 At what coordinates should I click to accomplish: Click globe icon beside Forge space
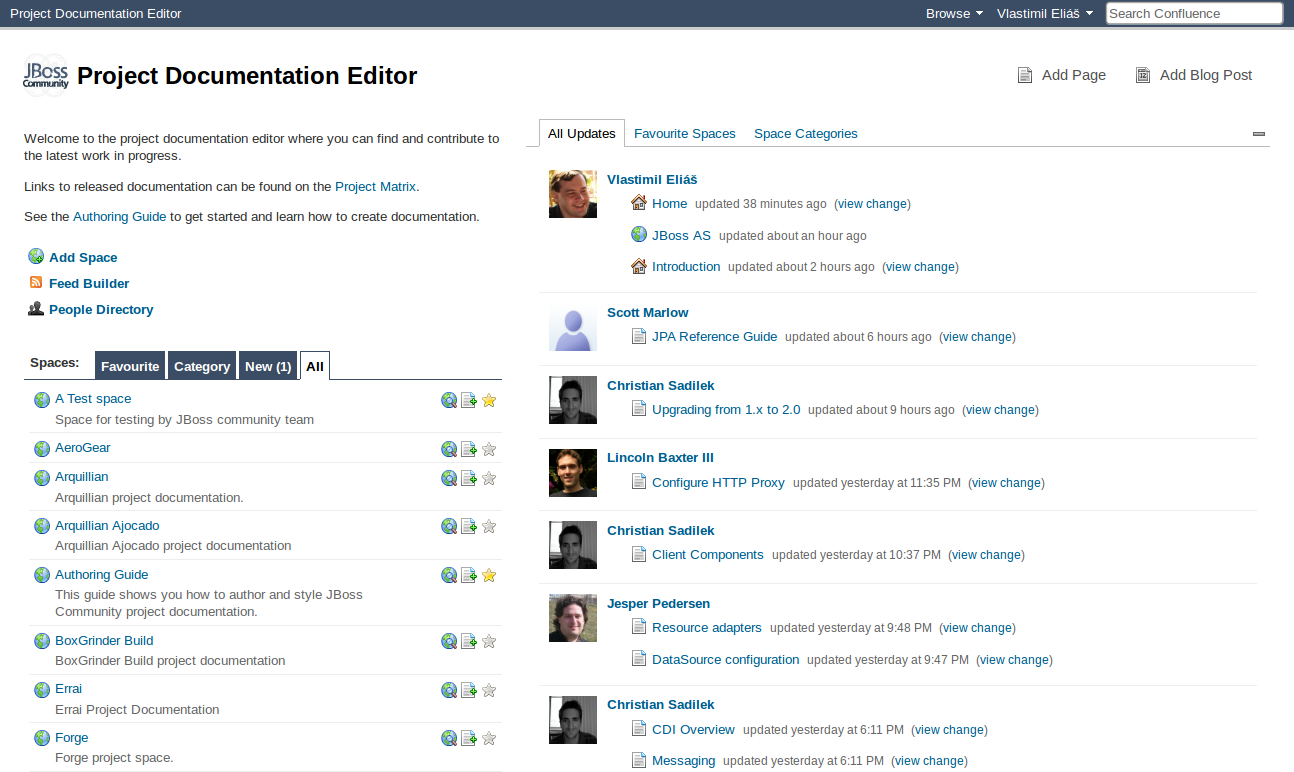pos(42,738)
